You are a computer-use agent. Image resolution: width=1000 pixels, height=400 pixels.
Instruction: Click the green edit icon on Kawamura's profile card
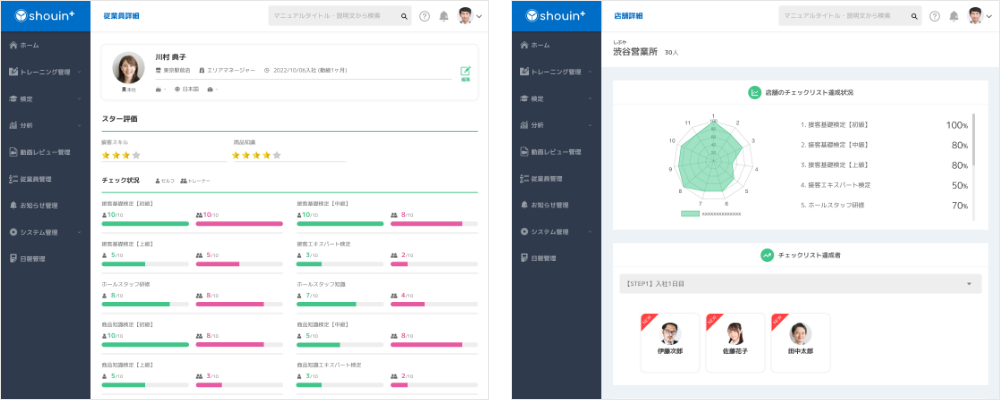pyautogui.click(x=465, y=71)
